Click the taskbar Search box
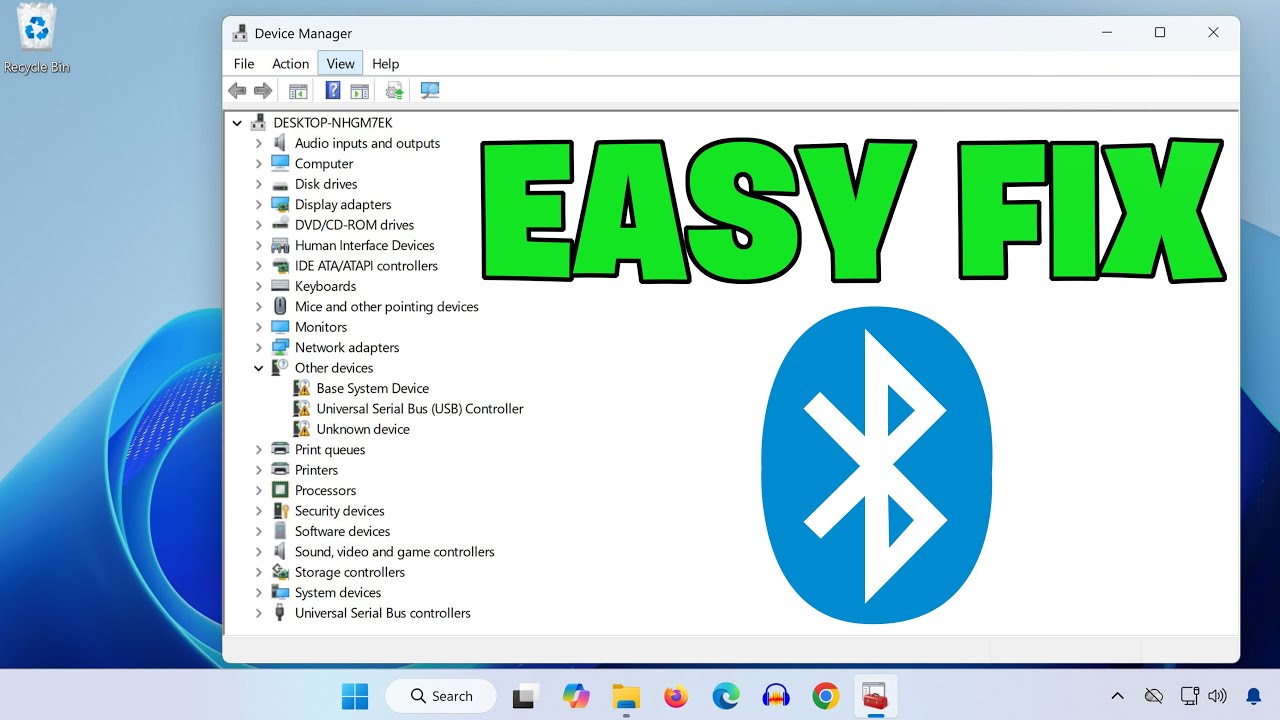1280x720 pixels. tap(441, 696)
